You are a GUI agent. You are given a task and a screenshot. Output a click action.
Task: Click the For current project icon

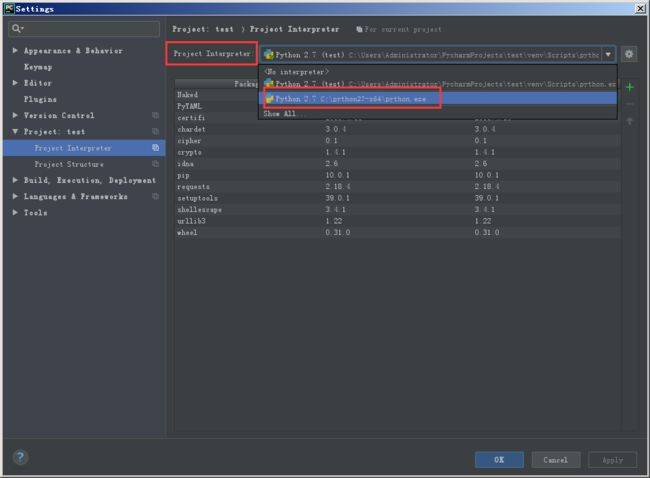click(359, 29)
